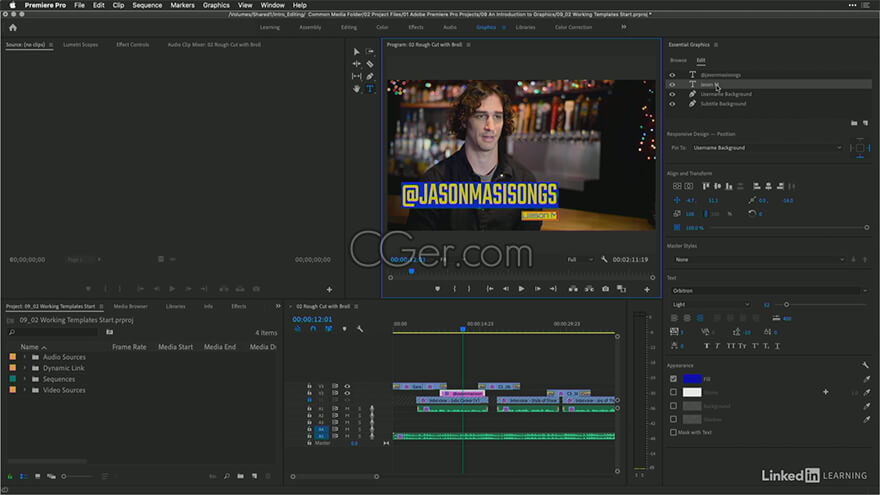Mark Out point in Program monitor
Image resolution: width=880 pixels, height=495 pixels.
[x=469, y=288]
